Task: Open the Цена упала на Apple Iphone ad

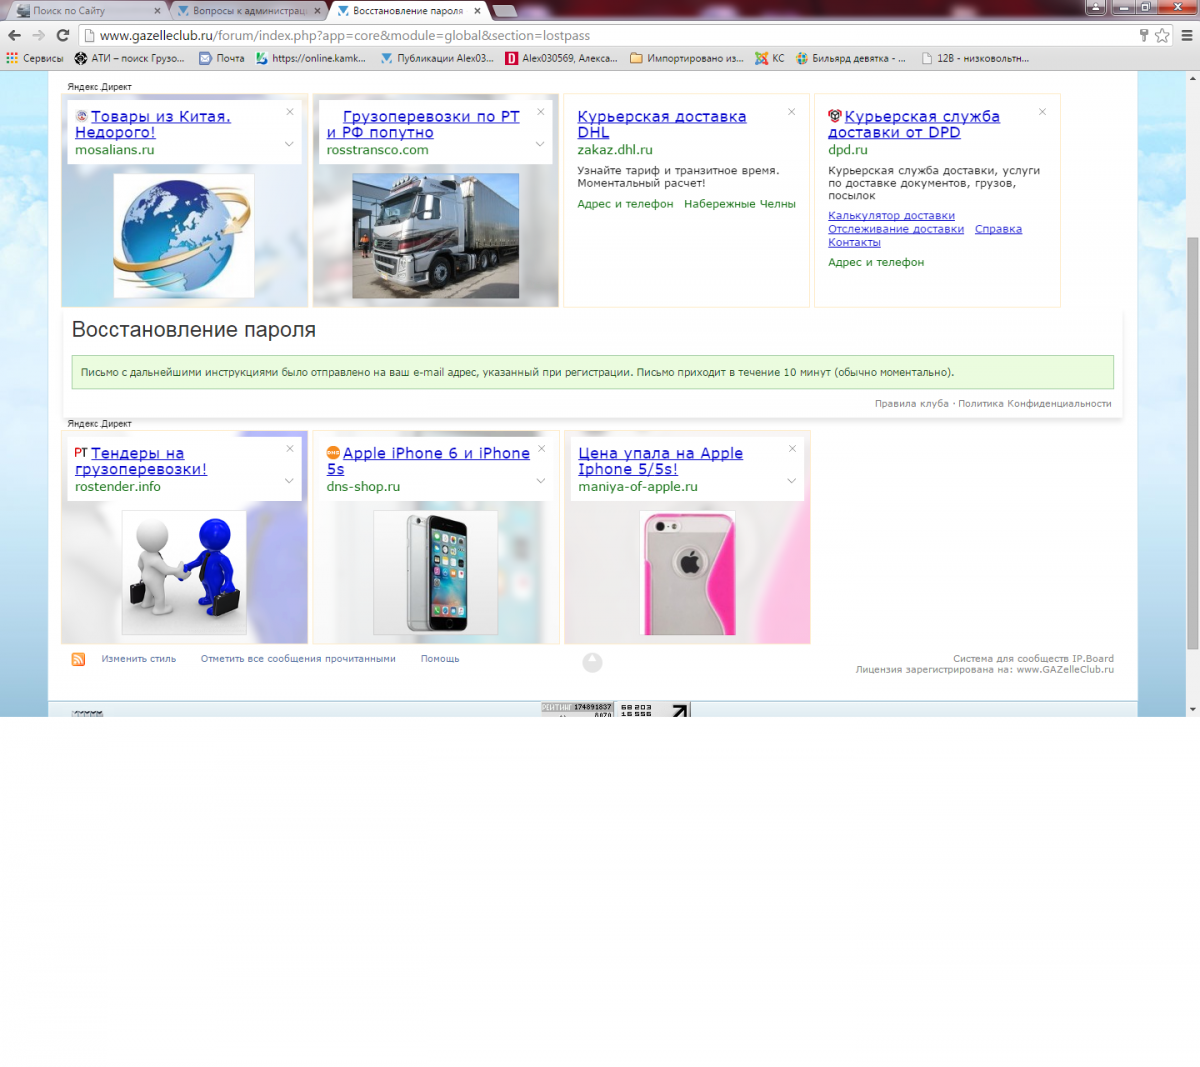Action: tap(661, 461)
